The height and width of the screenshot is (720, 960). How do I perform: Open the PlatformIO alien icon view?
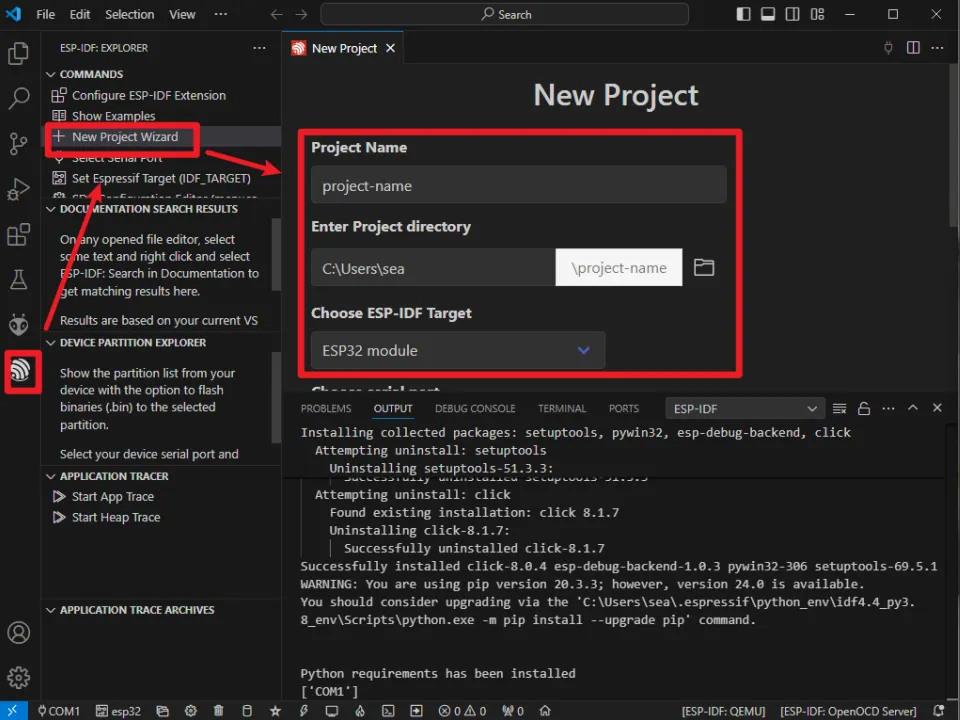point(18,324)
